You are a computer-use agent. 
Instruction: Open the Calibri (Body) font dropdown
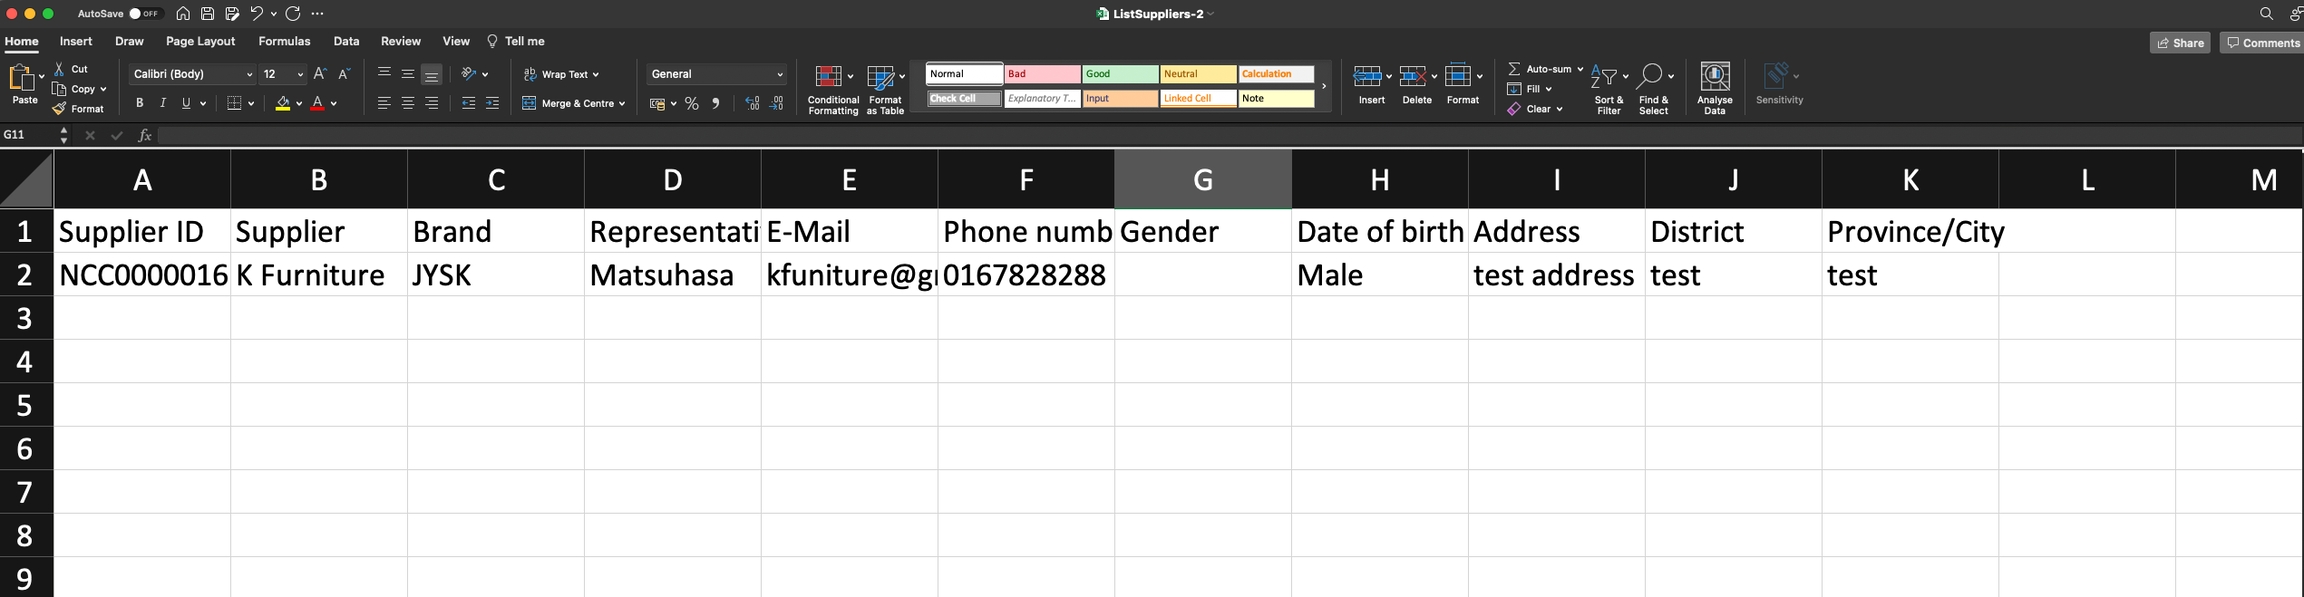(x=249, y=75)
